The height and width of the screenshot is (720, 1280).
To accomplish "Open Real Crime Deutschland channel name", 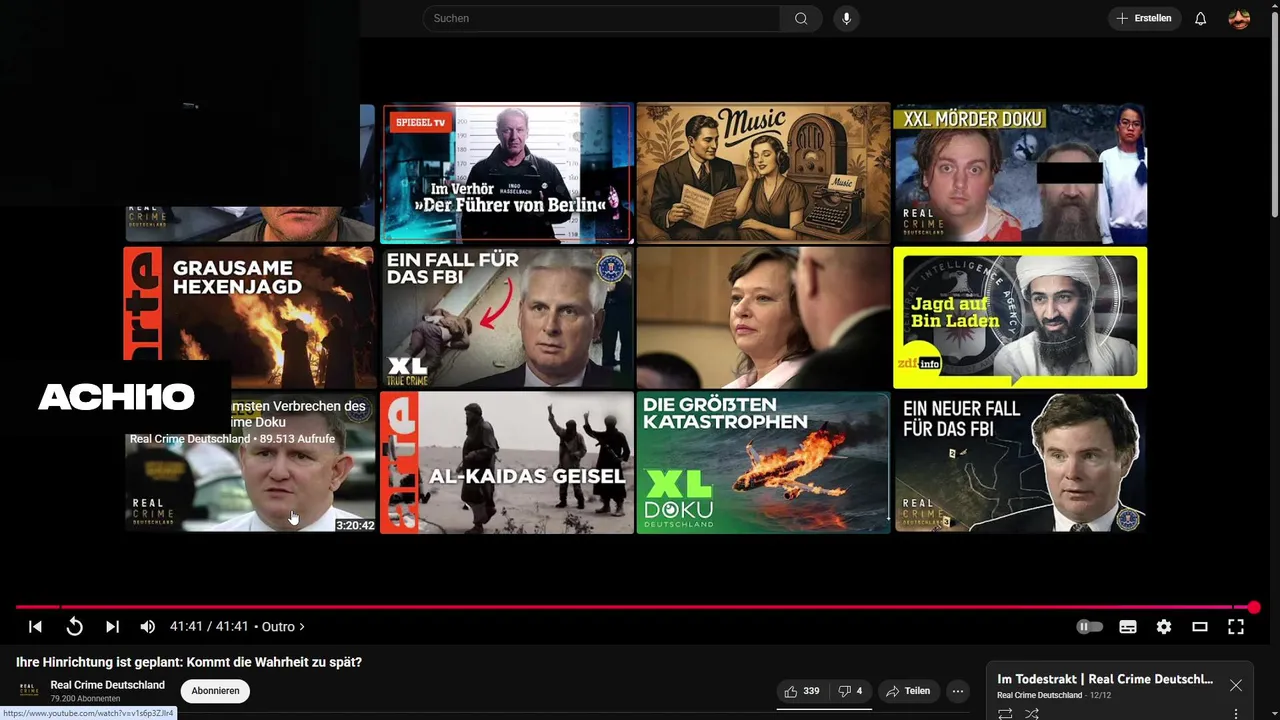I will (107, 685).
